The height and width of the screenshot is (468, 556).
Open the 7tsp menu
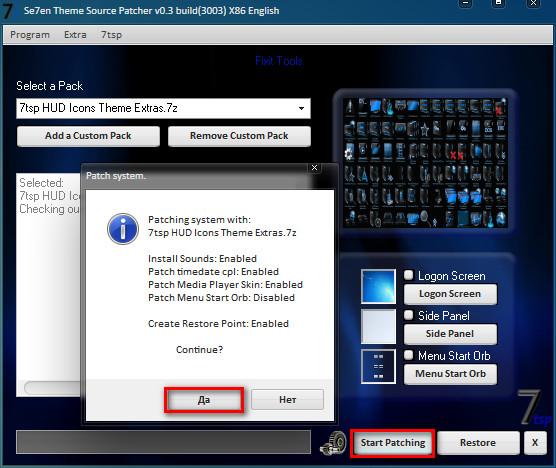pyautogui.click(x=111, y=35)
